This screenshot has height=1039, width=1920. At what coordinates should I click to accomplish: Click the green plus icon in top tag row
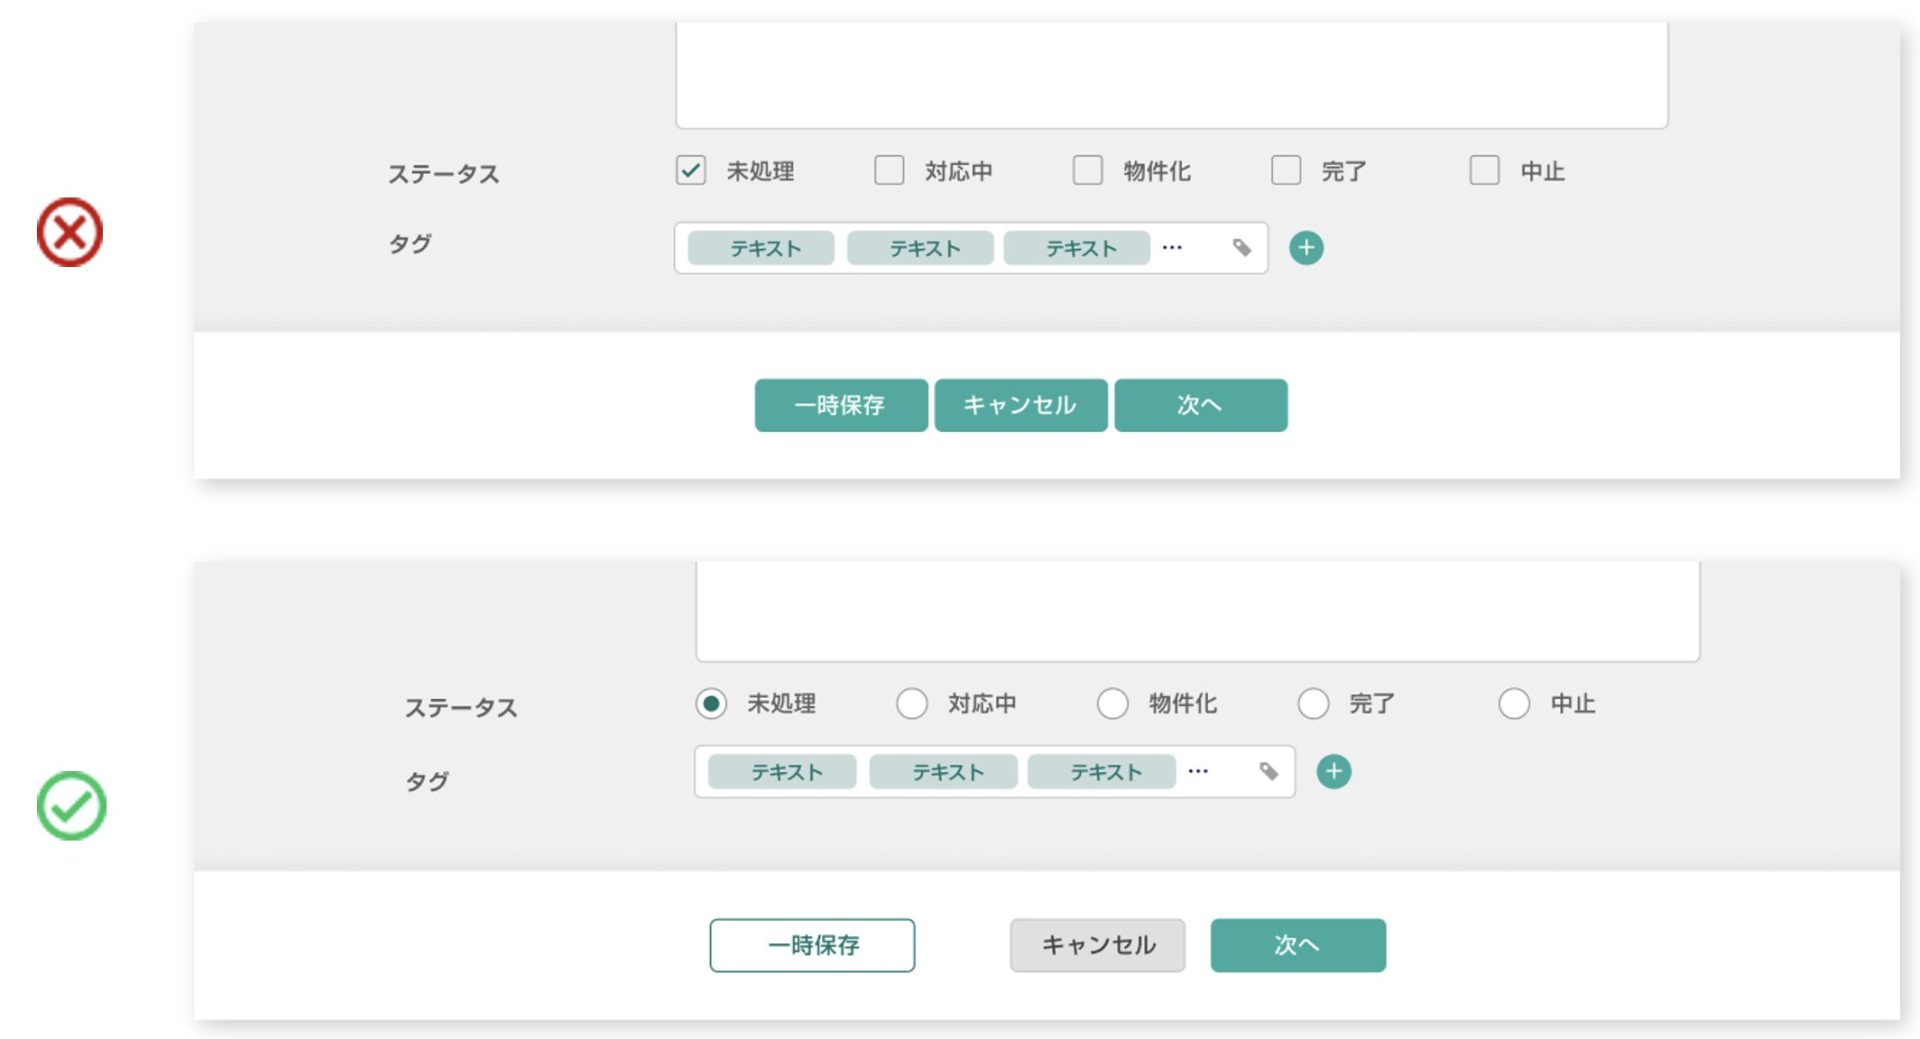(1306, 247)
